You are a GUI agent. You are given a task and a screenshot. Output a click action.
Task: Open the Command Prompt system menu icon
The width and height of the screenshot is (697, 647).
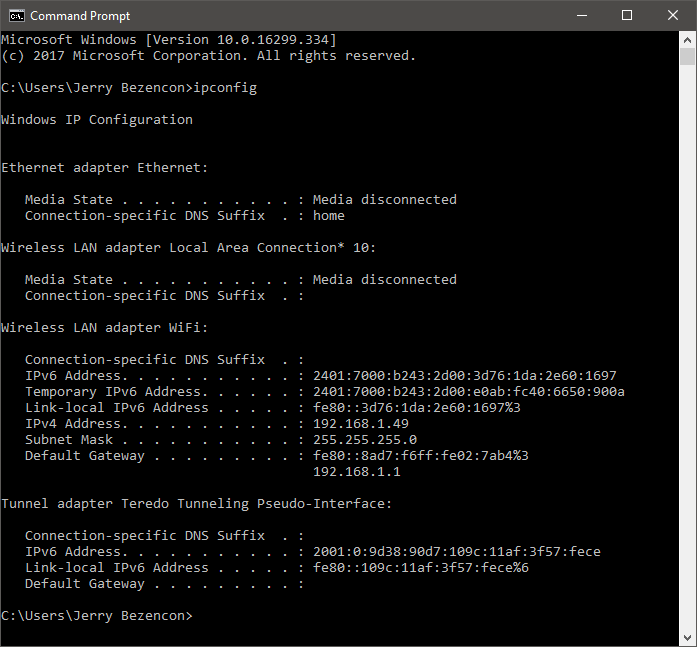(x=16, y=15)
